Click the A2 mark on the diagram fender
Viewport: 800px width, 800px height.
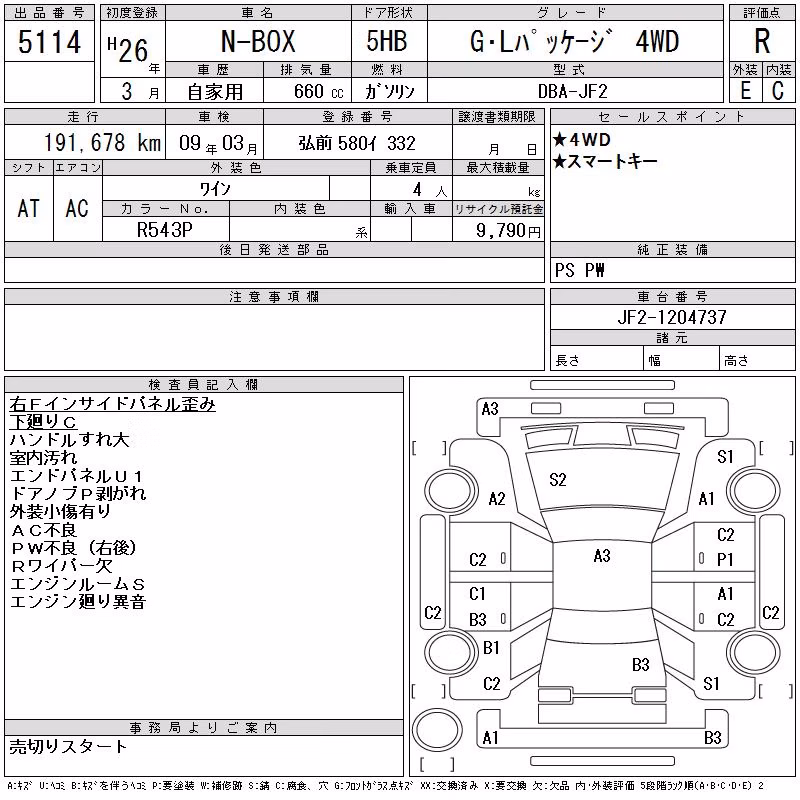[497, 498]
